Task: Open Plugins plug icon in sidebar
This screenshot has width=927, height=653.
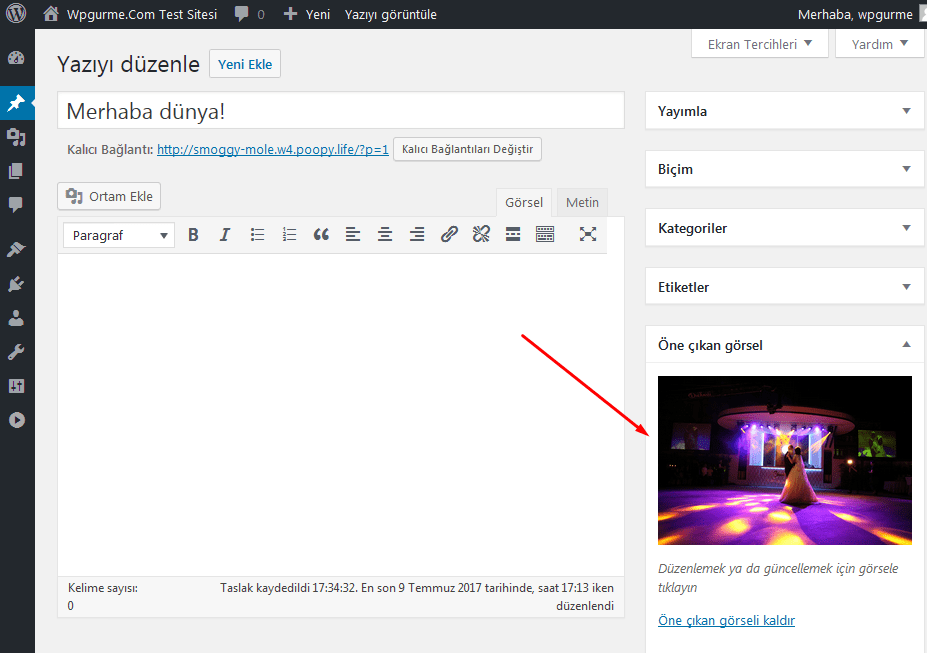Action: (x=17, y=284)
